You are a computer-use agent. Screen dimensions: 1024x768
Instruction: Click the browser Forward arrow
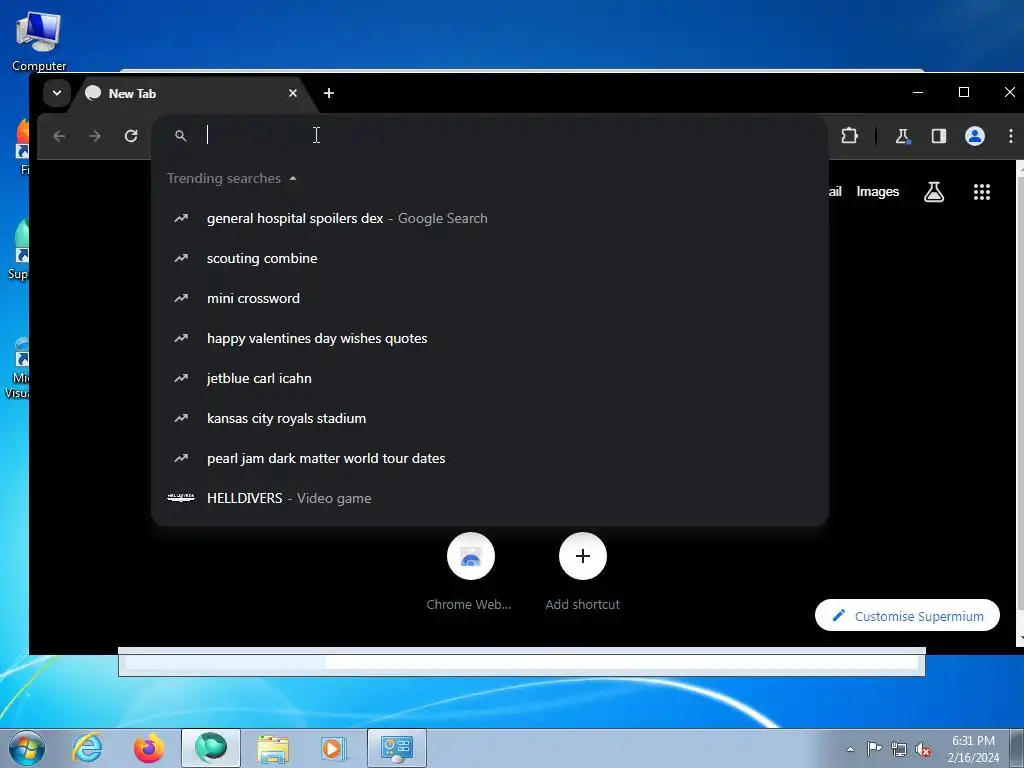[x=95, y=136]
